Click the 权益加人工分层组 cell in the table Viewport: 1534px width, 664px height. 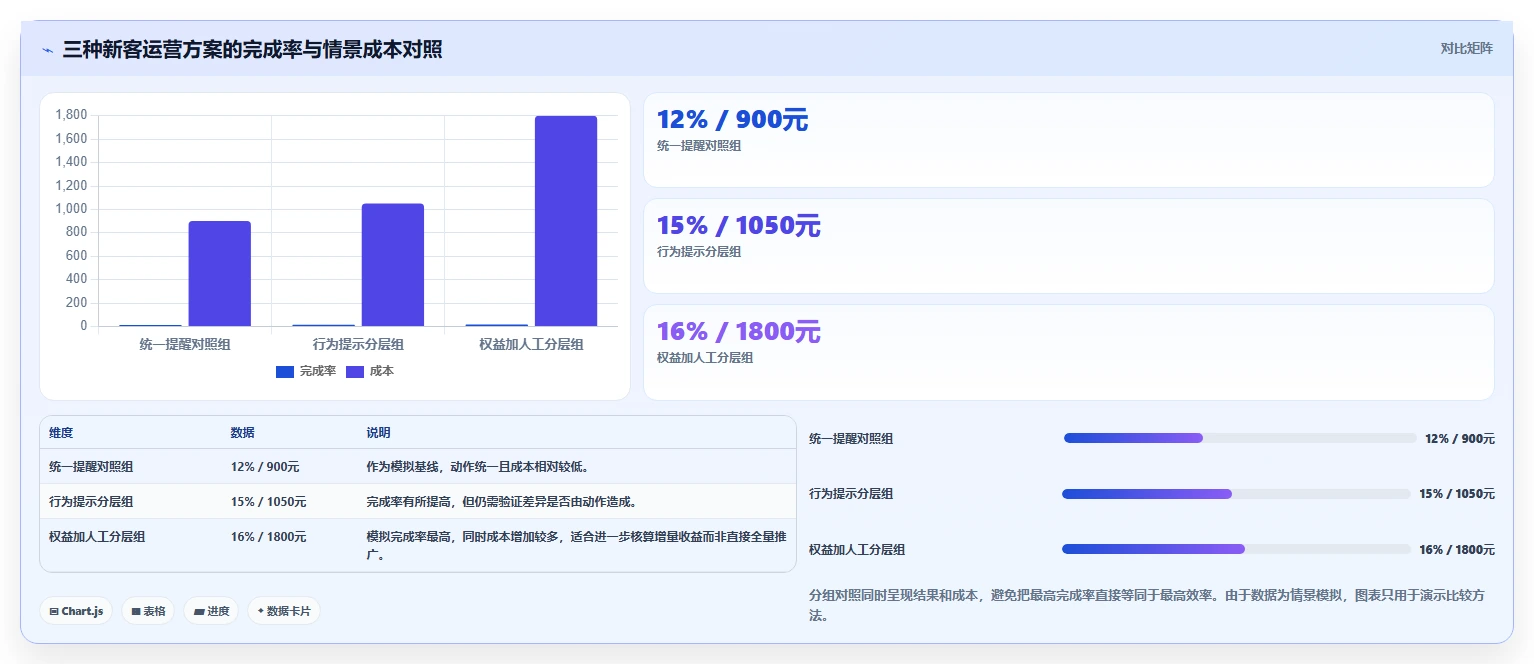click(x=97, y=537)
